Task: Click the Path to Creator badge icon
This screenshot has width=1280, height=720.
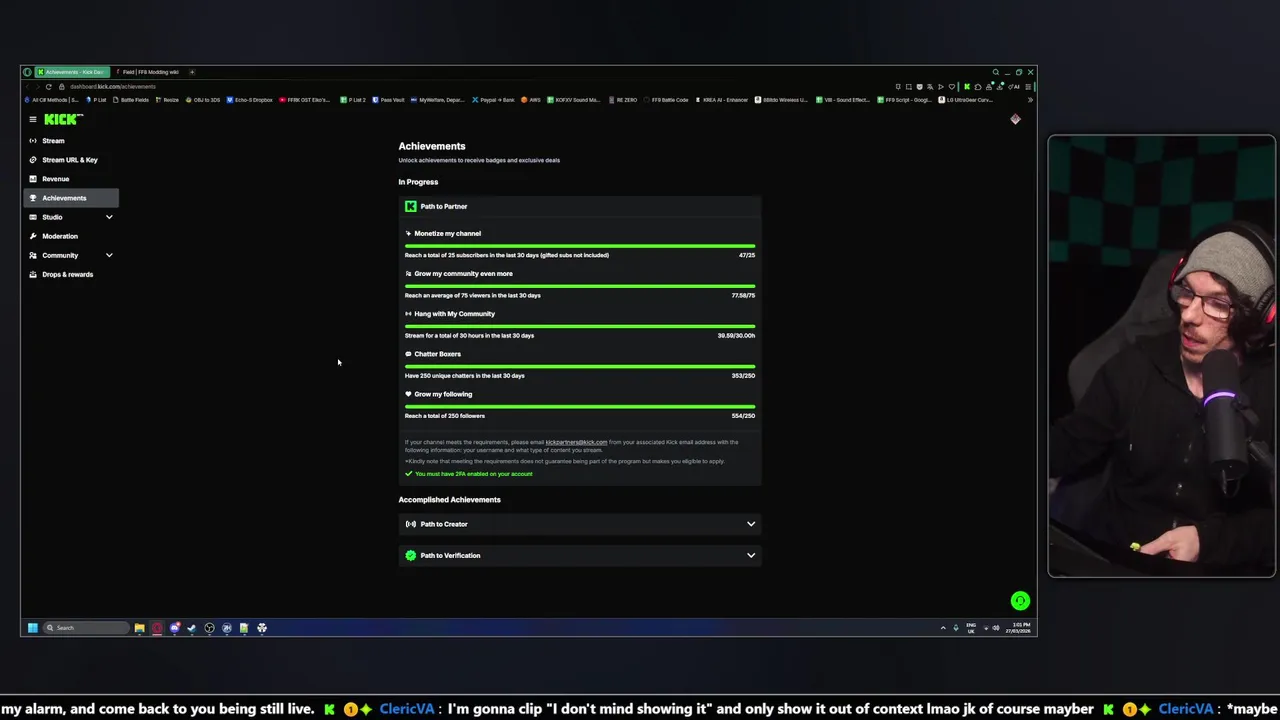Action: pyautogui.click(x=411, y=524)
